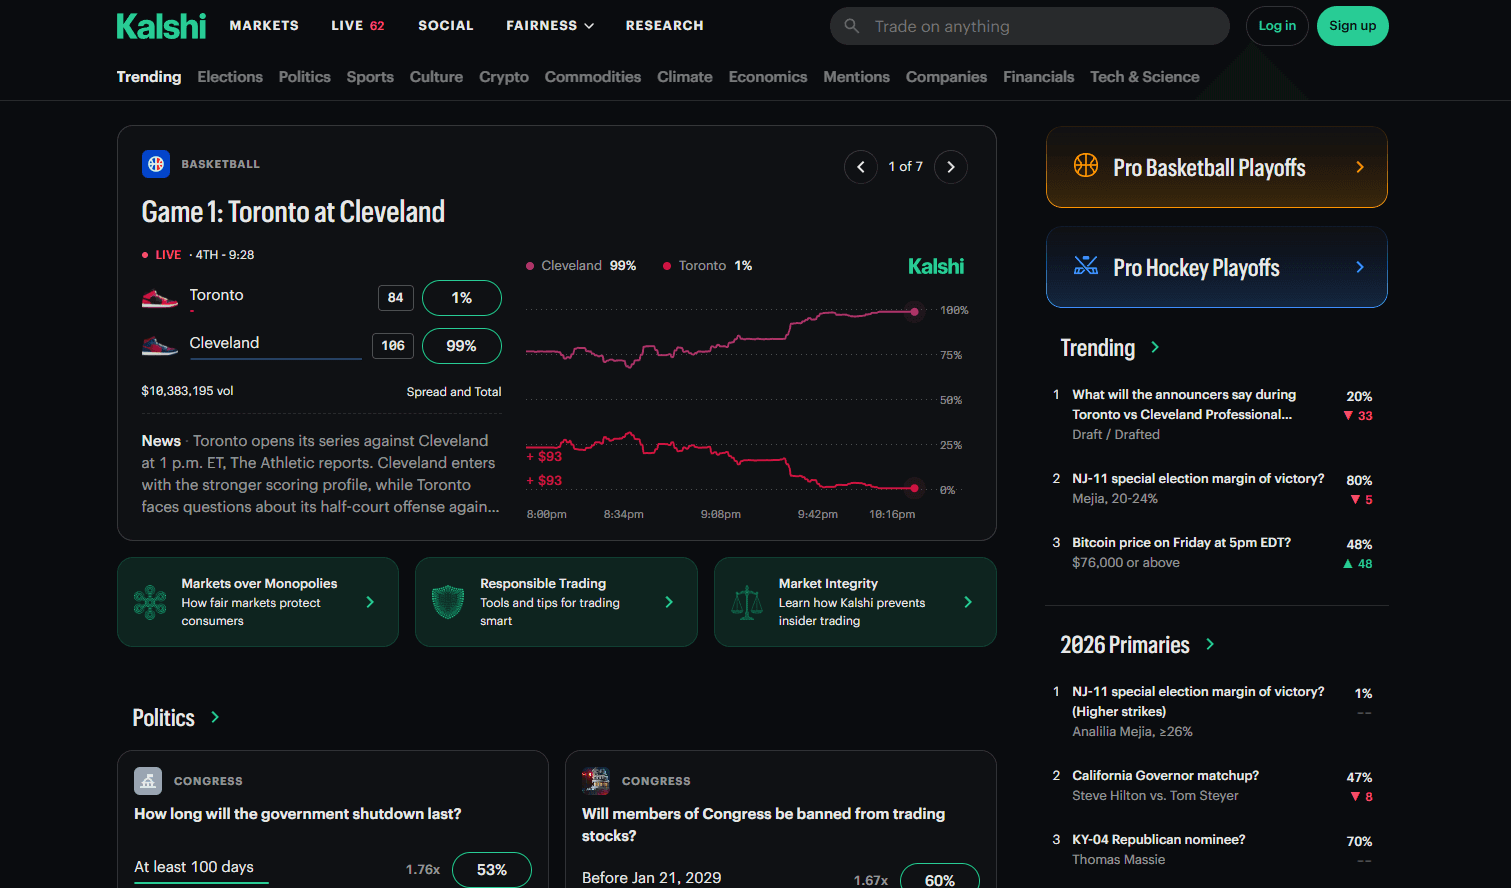Screen dimensions: 1511x888
Task: Click the 53% button for At least 100 days
Action: click(x=492, y=870)
